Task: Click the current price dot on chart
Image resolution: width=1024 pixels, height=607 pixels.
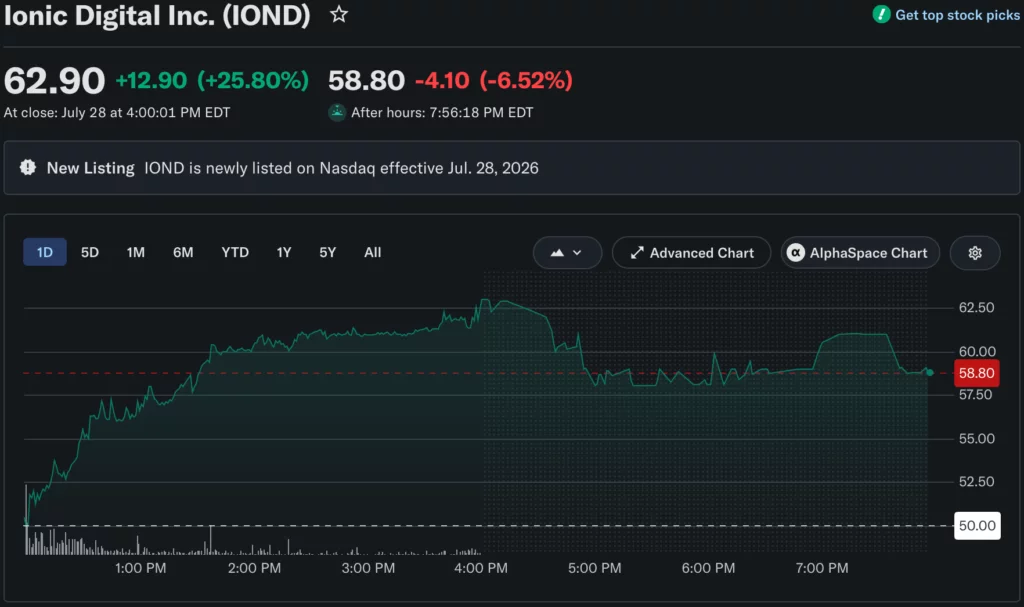Action: 929,372
